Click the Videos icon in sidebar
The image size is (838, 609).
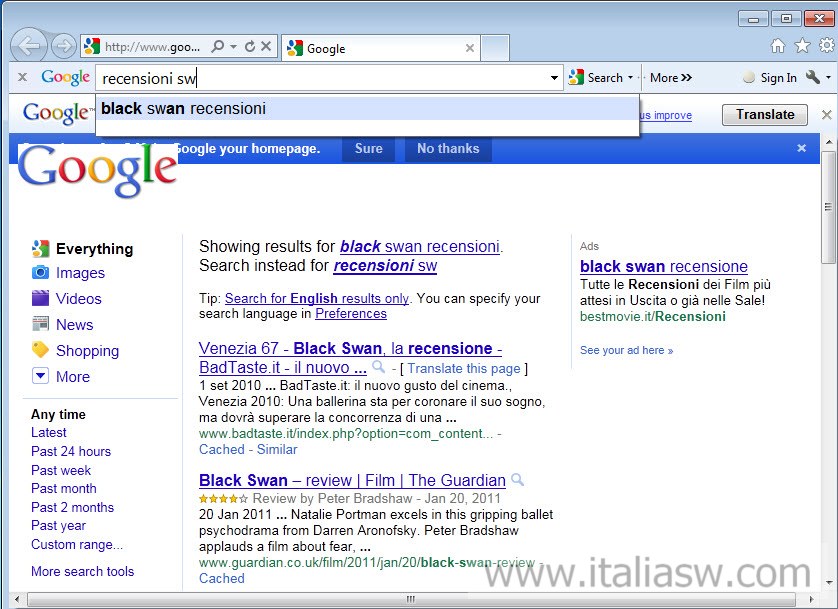[40, 298]
